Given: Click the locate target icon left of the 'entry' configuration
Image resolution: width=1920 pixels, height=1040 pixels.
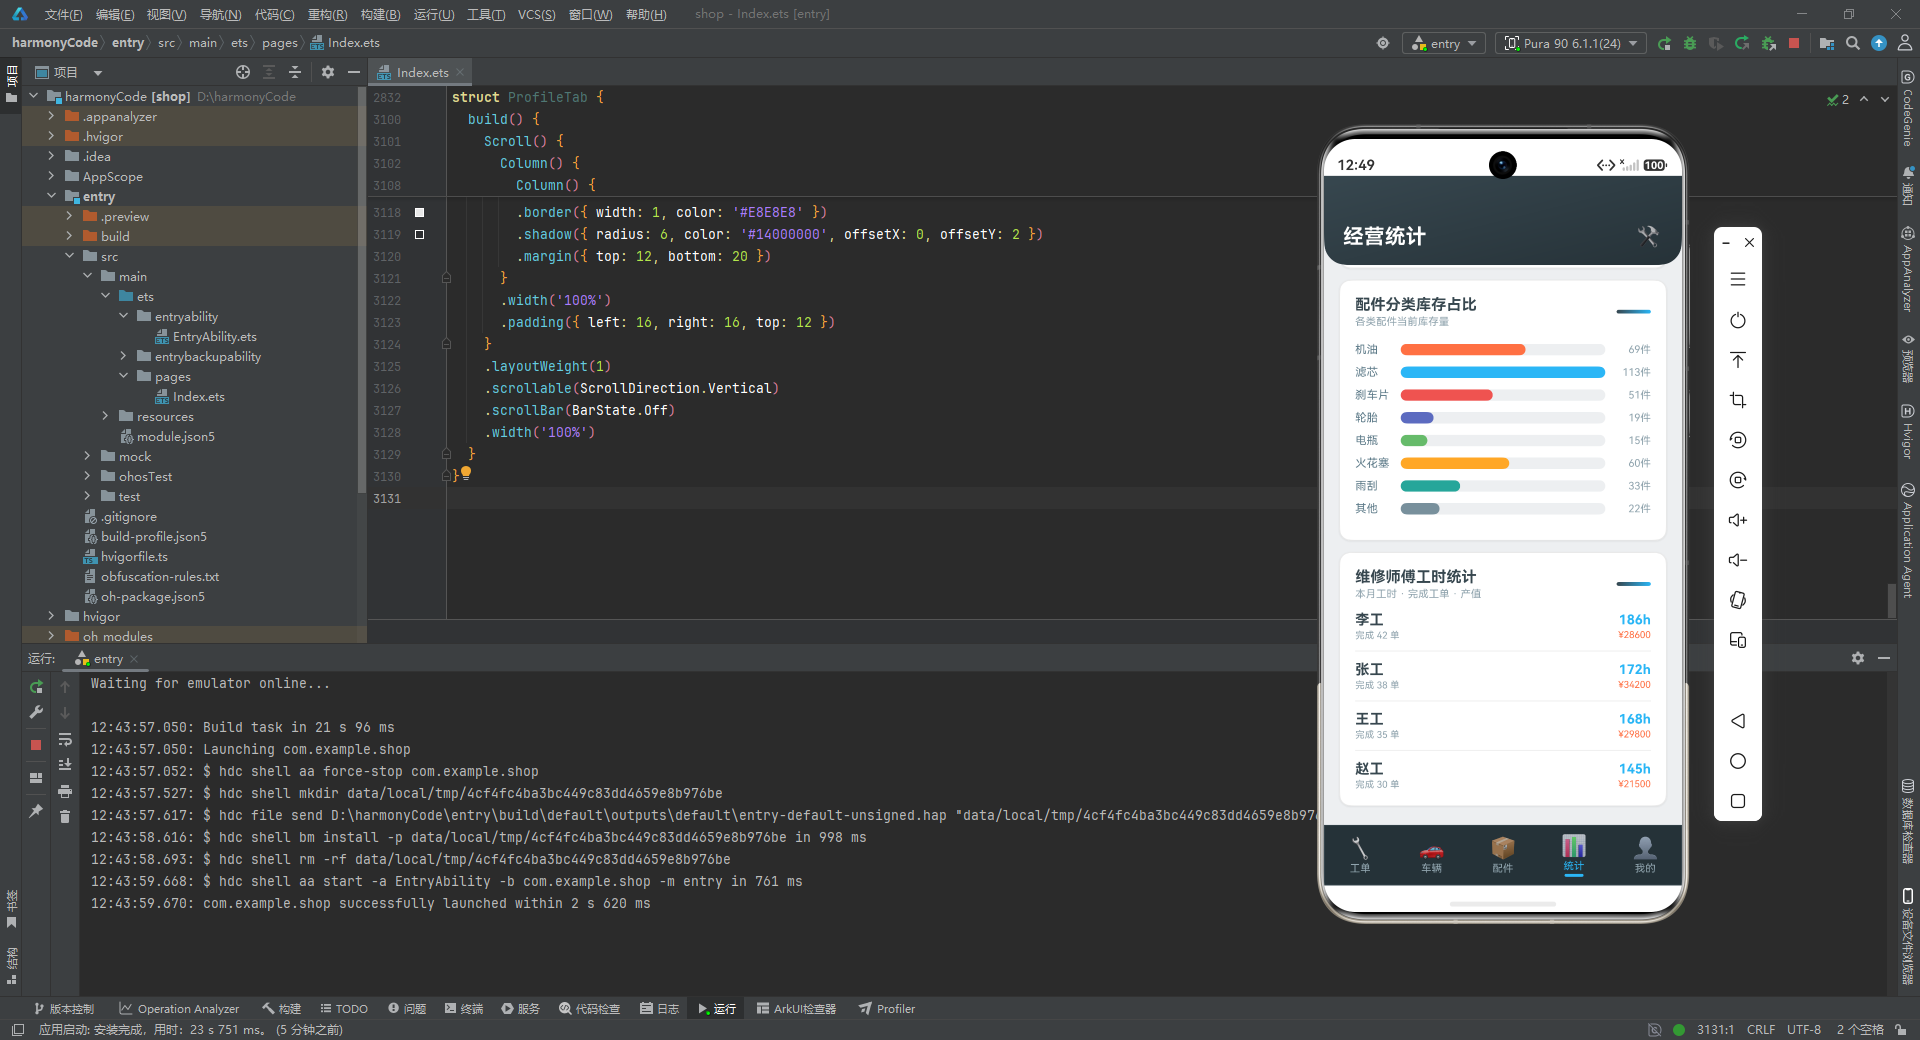Looking at the screenshot, I should tap(1383, 43).
